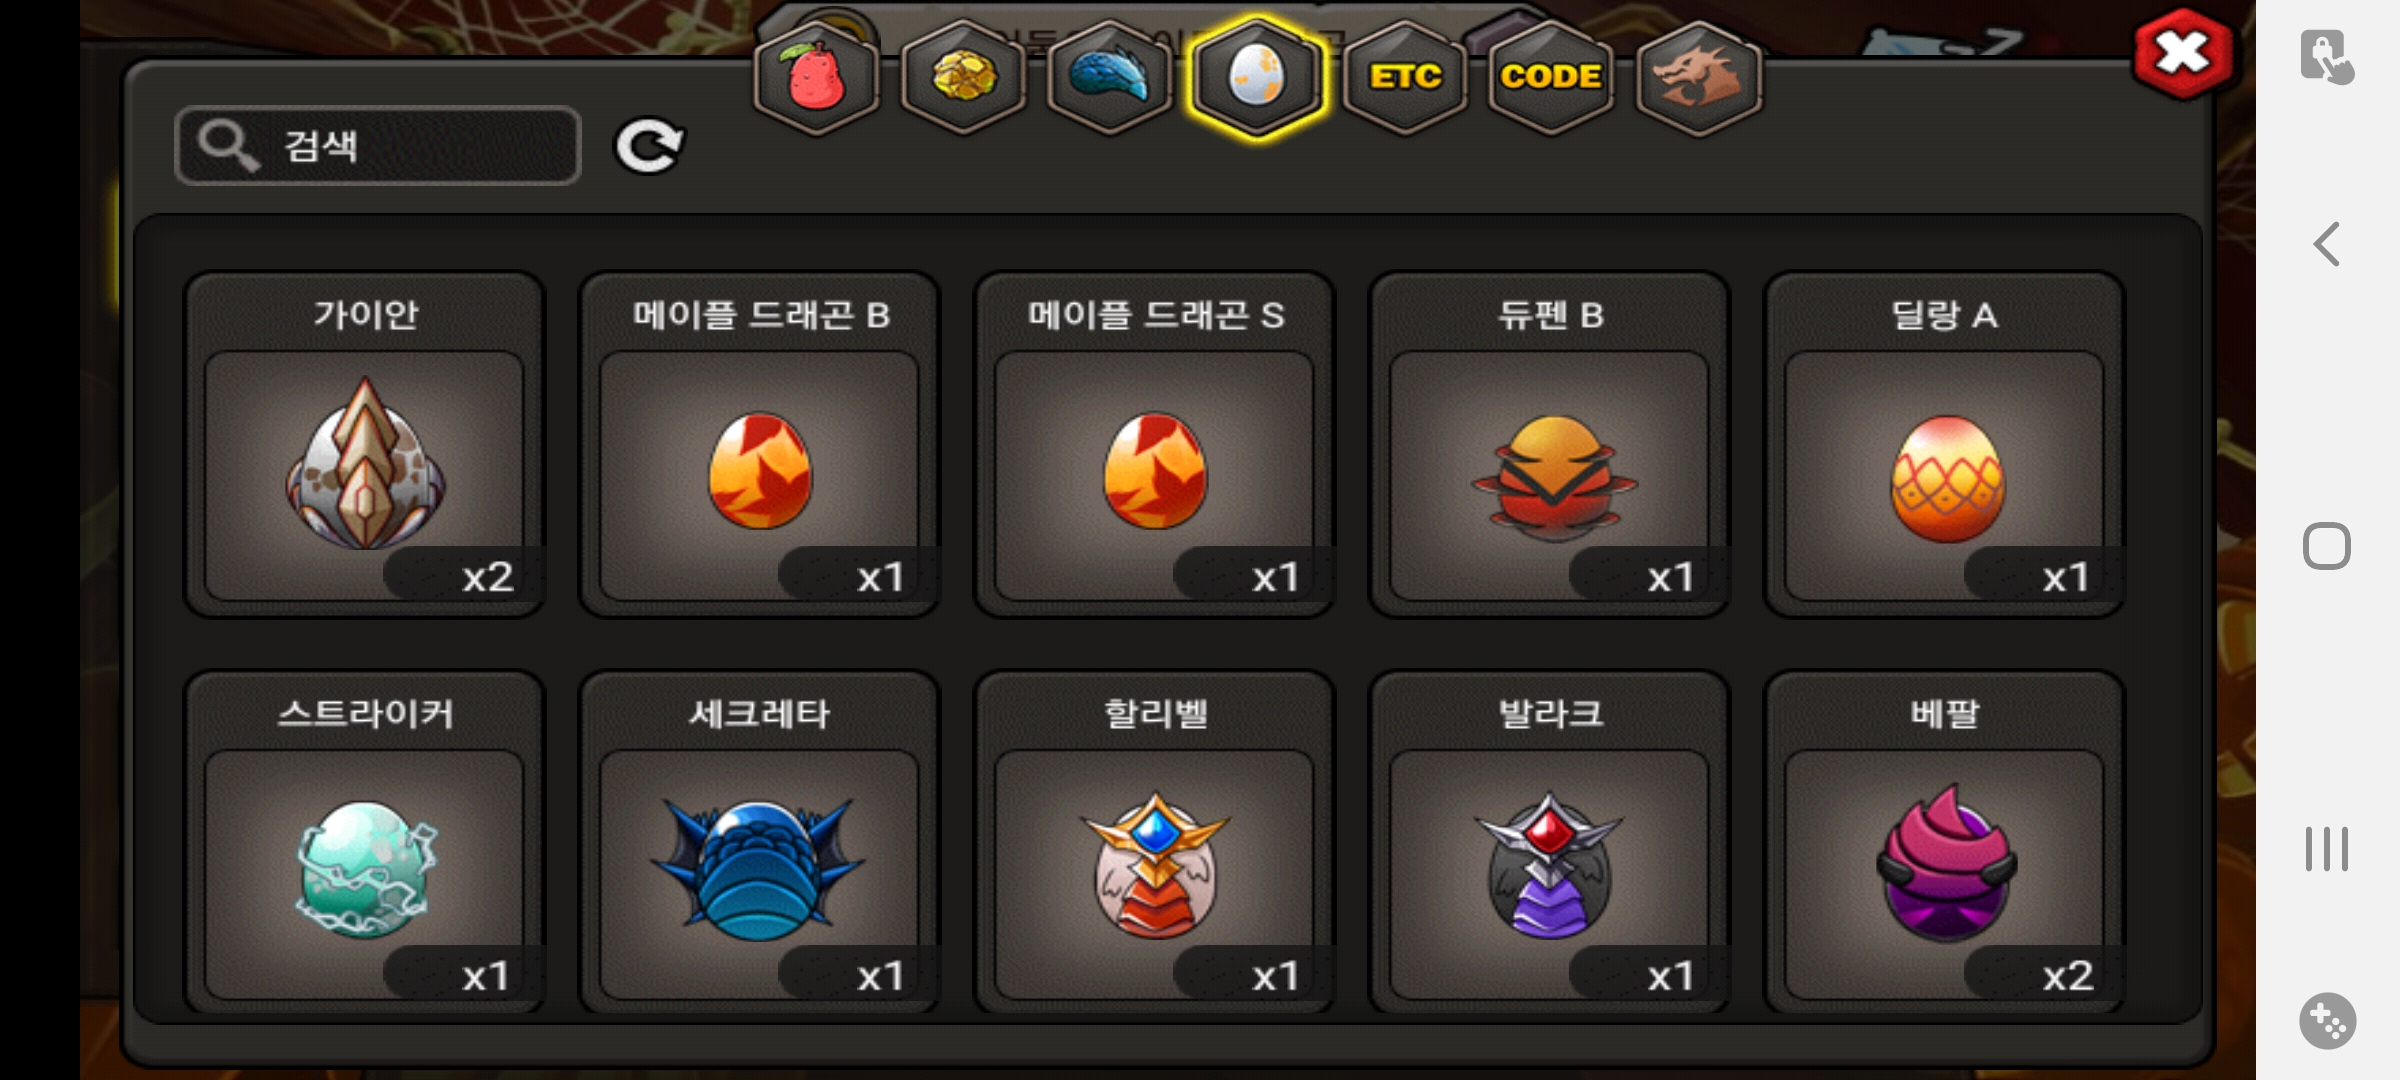
Task: Select the 베팔 purple egg item
Action: [x=1945, y=843]
